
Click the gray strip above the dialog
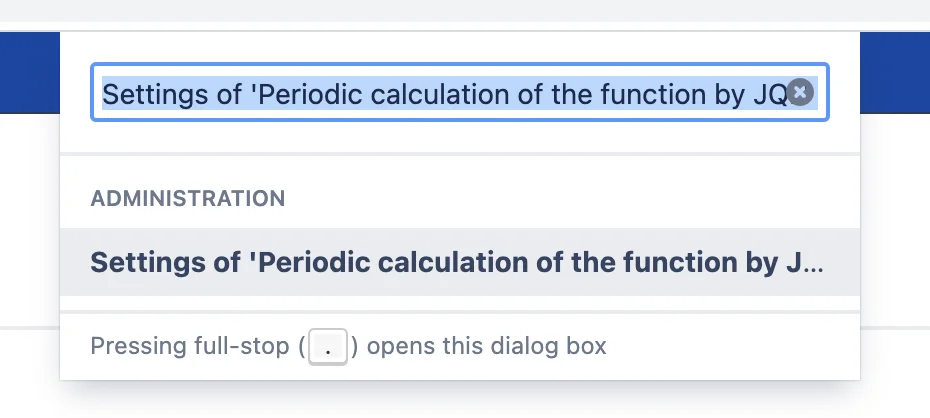(465, 11)
